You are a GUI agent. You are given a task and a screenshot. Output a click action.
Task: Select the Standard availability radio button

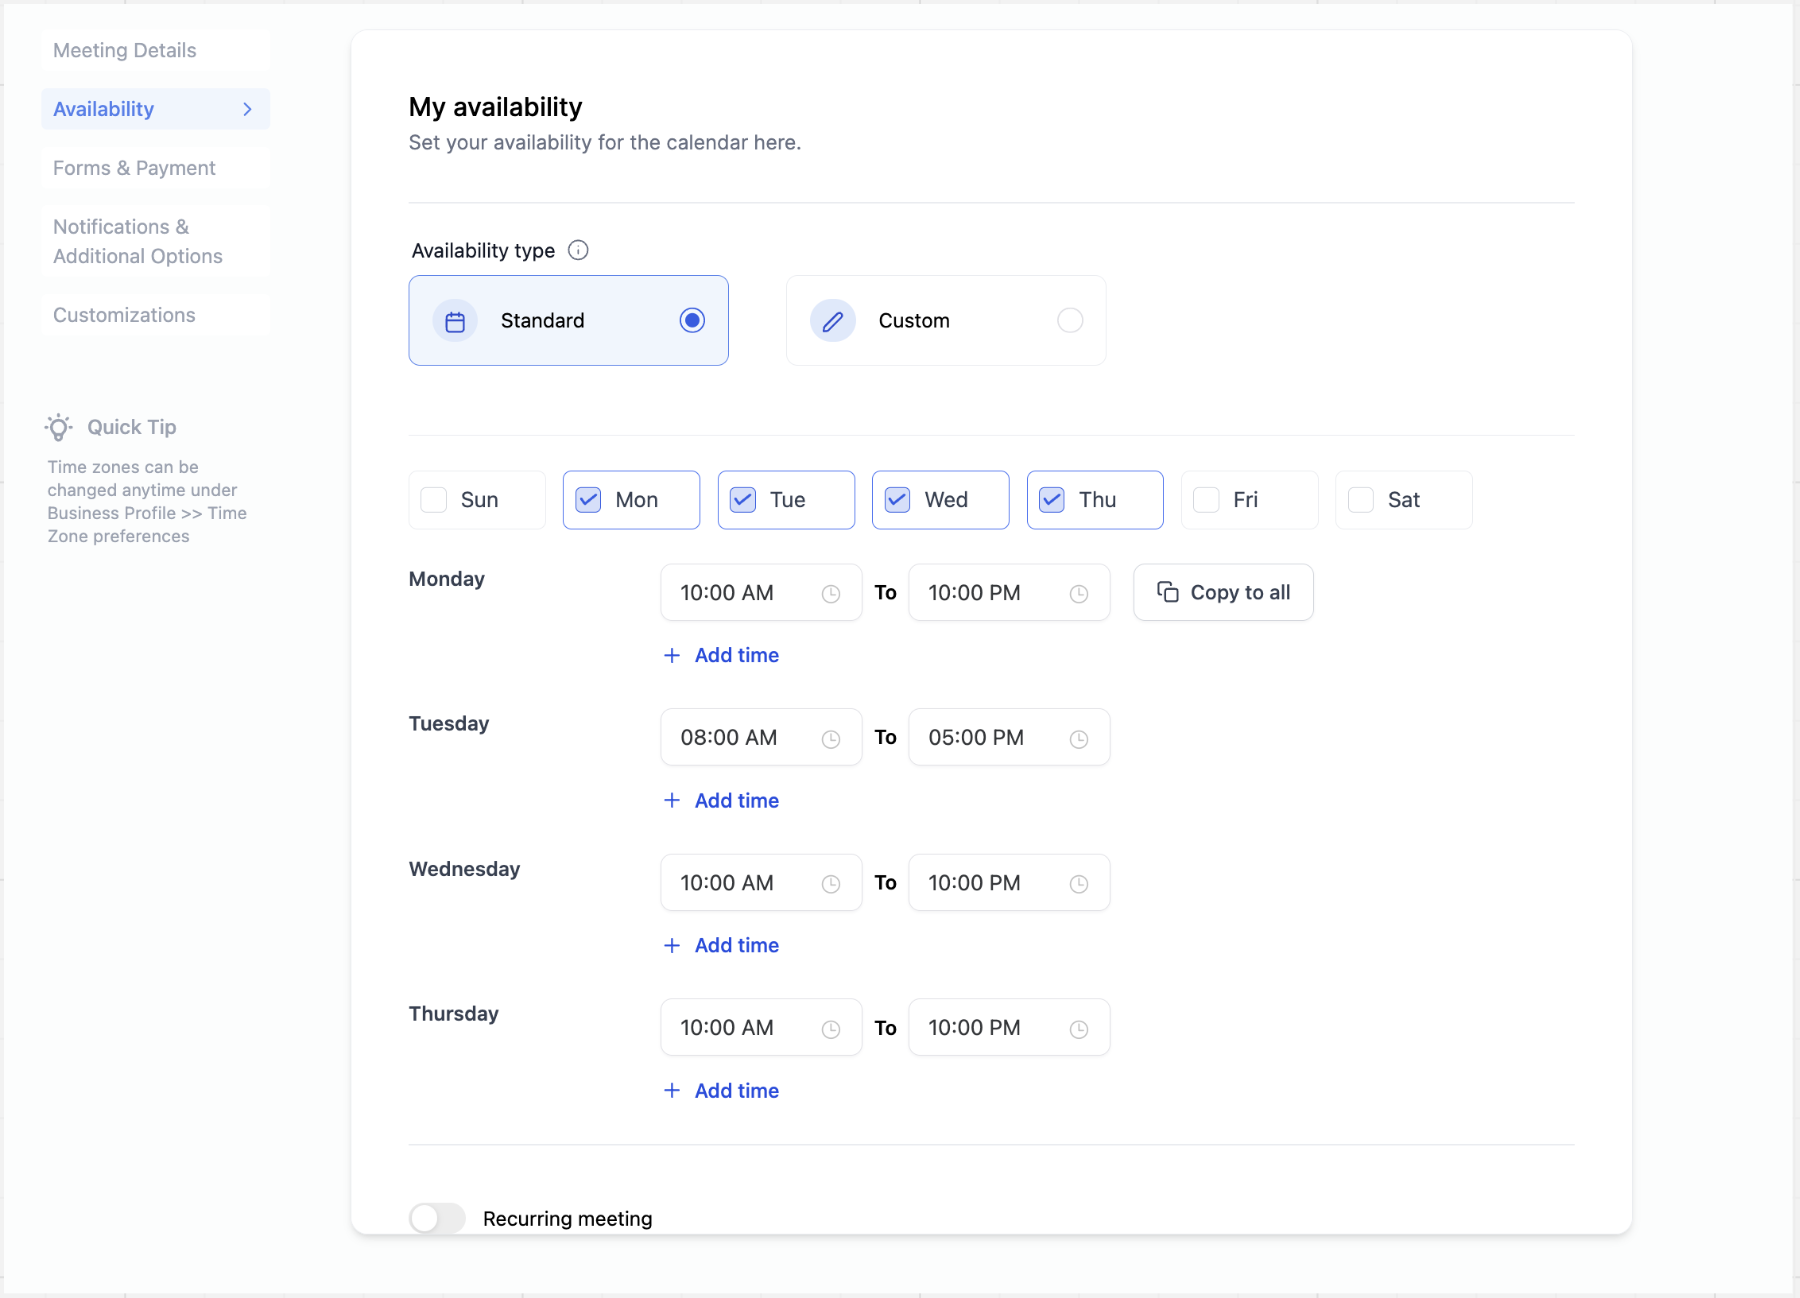tap(692, 320)
